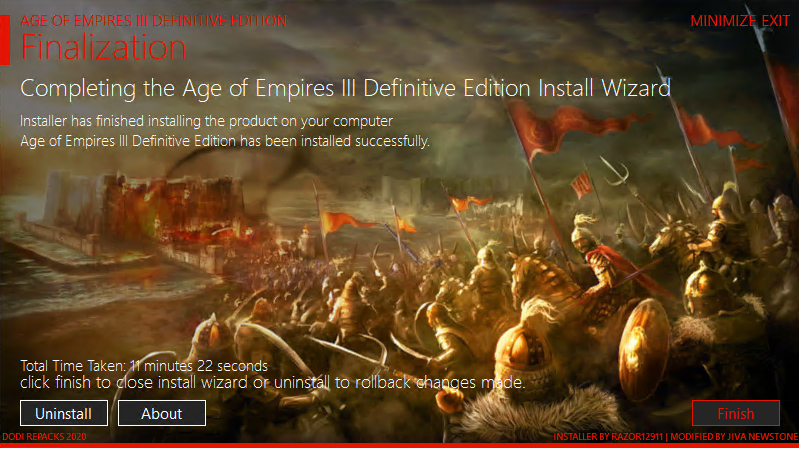This screenshot has height=449, width=799.
Task: Click the 'Installer has finished installing' message
Action: [x=206, y=121]
